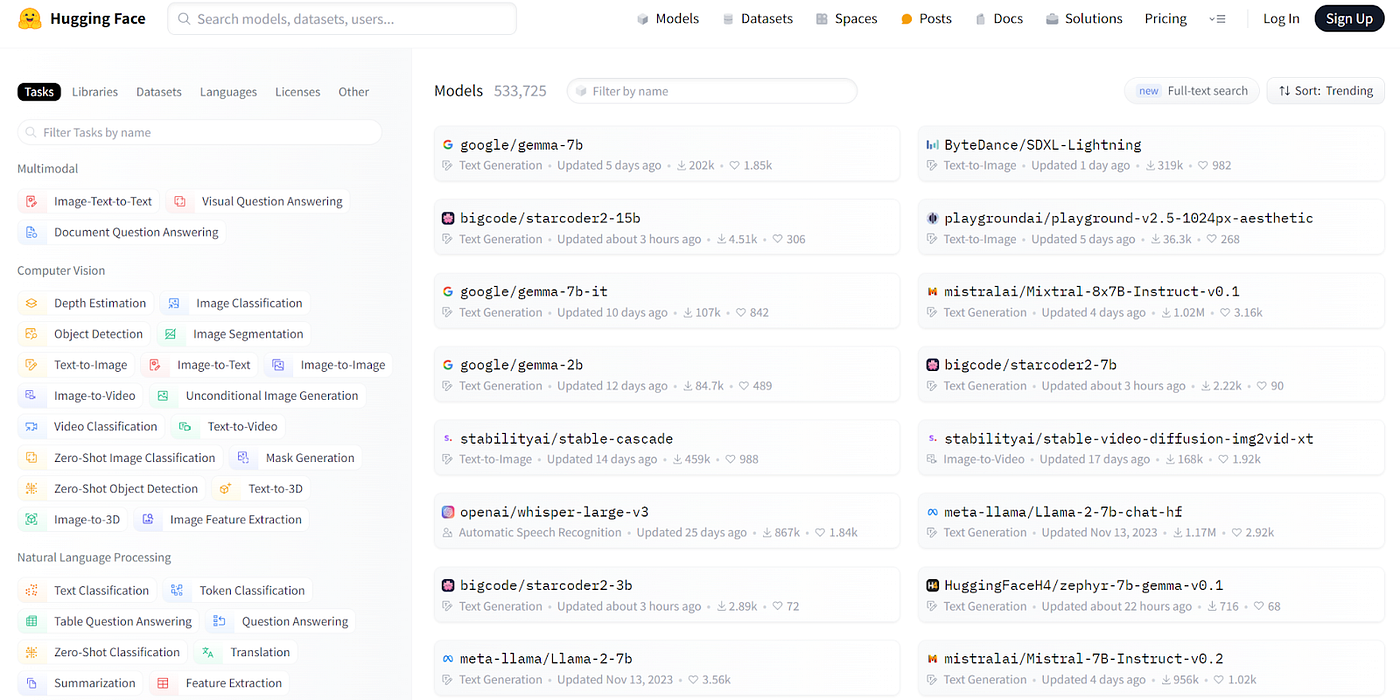Switch to the Datasets filter tab

tap(159, 92)
